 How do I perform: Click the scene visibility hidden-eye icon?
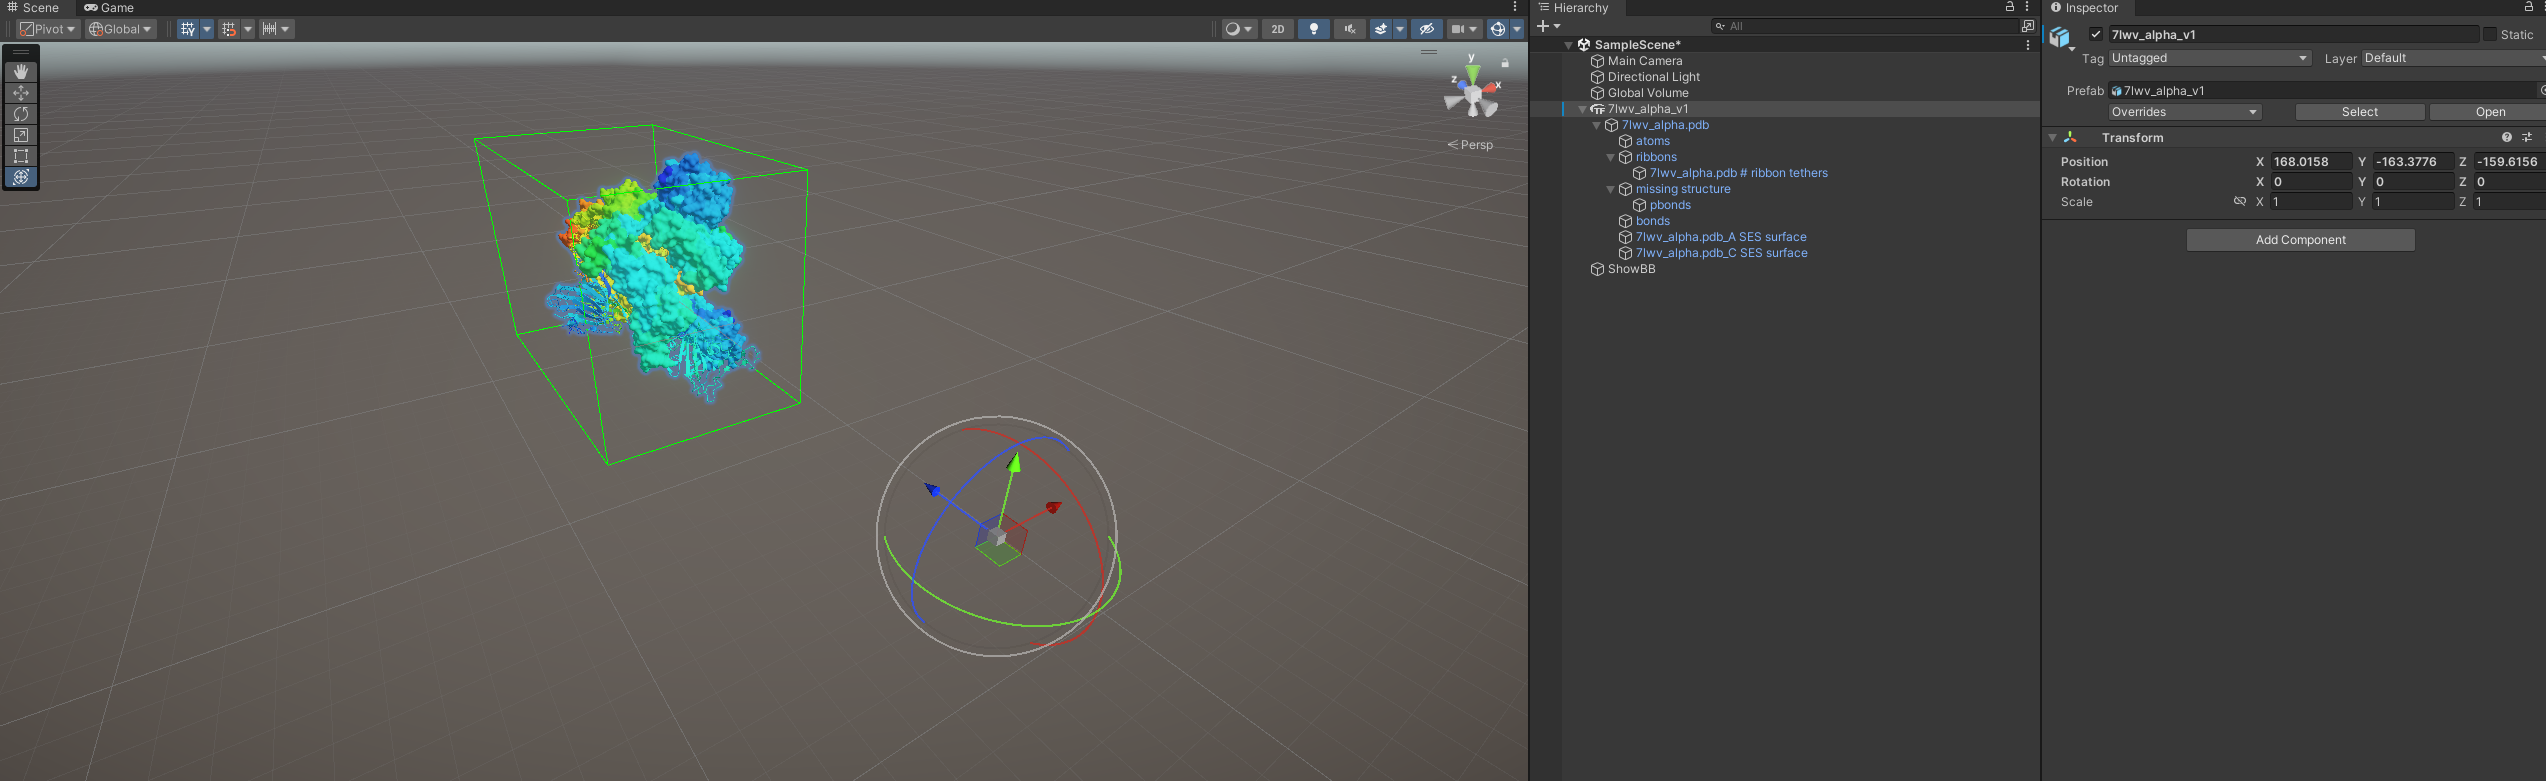click(x=1427, y=29)
